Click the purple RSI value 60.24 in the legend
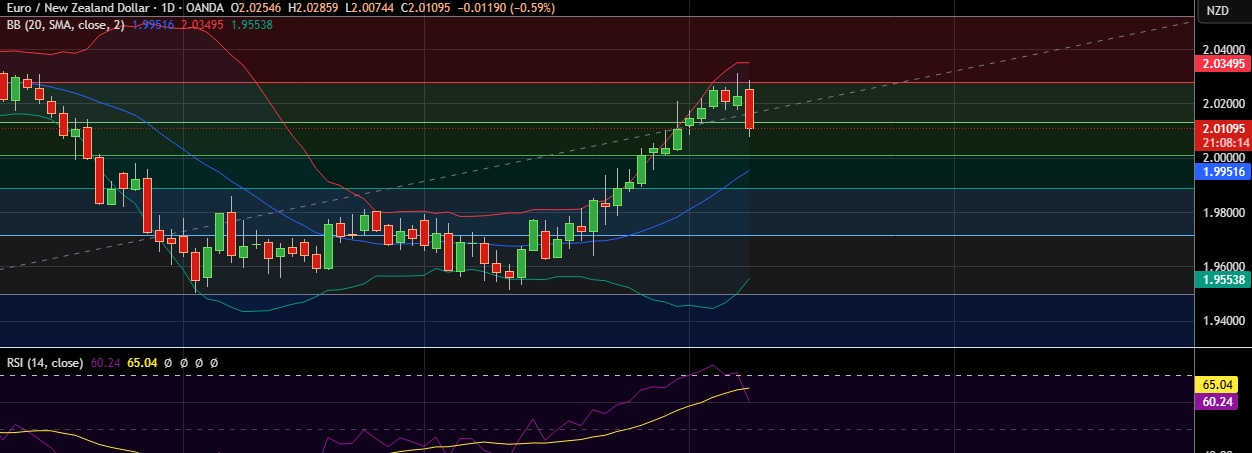Image resolution: width=1252 pixels, height=453 pixels. coord(104,362)
